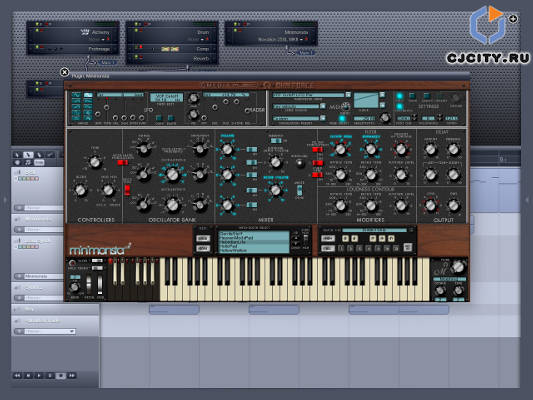Click the red-ringed volume knob in Output section
The height and width of the screenshot is (400, 533).
(430, 205)
